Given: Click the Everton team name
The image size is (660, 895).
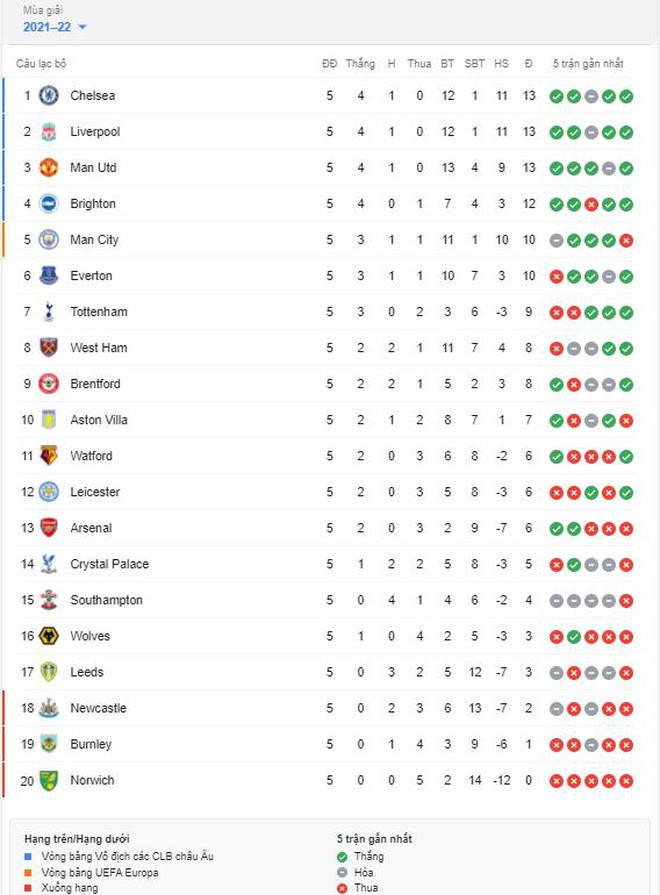Looking at the screenshot, I should [x=91, y=276].
